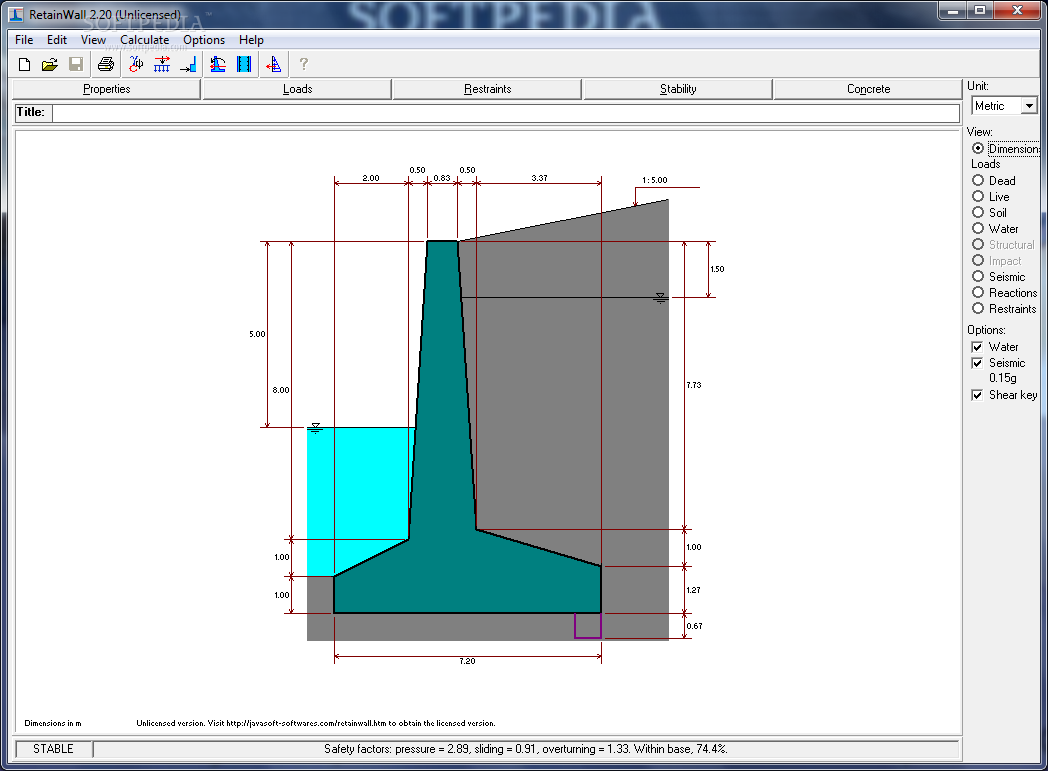Select the Seismic loads radio button

(978, 277)
